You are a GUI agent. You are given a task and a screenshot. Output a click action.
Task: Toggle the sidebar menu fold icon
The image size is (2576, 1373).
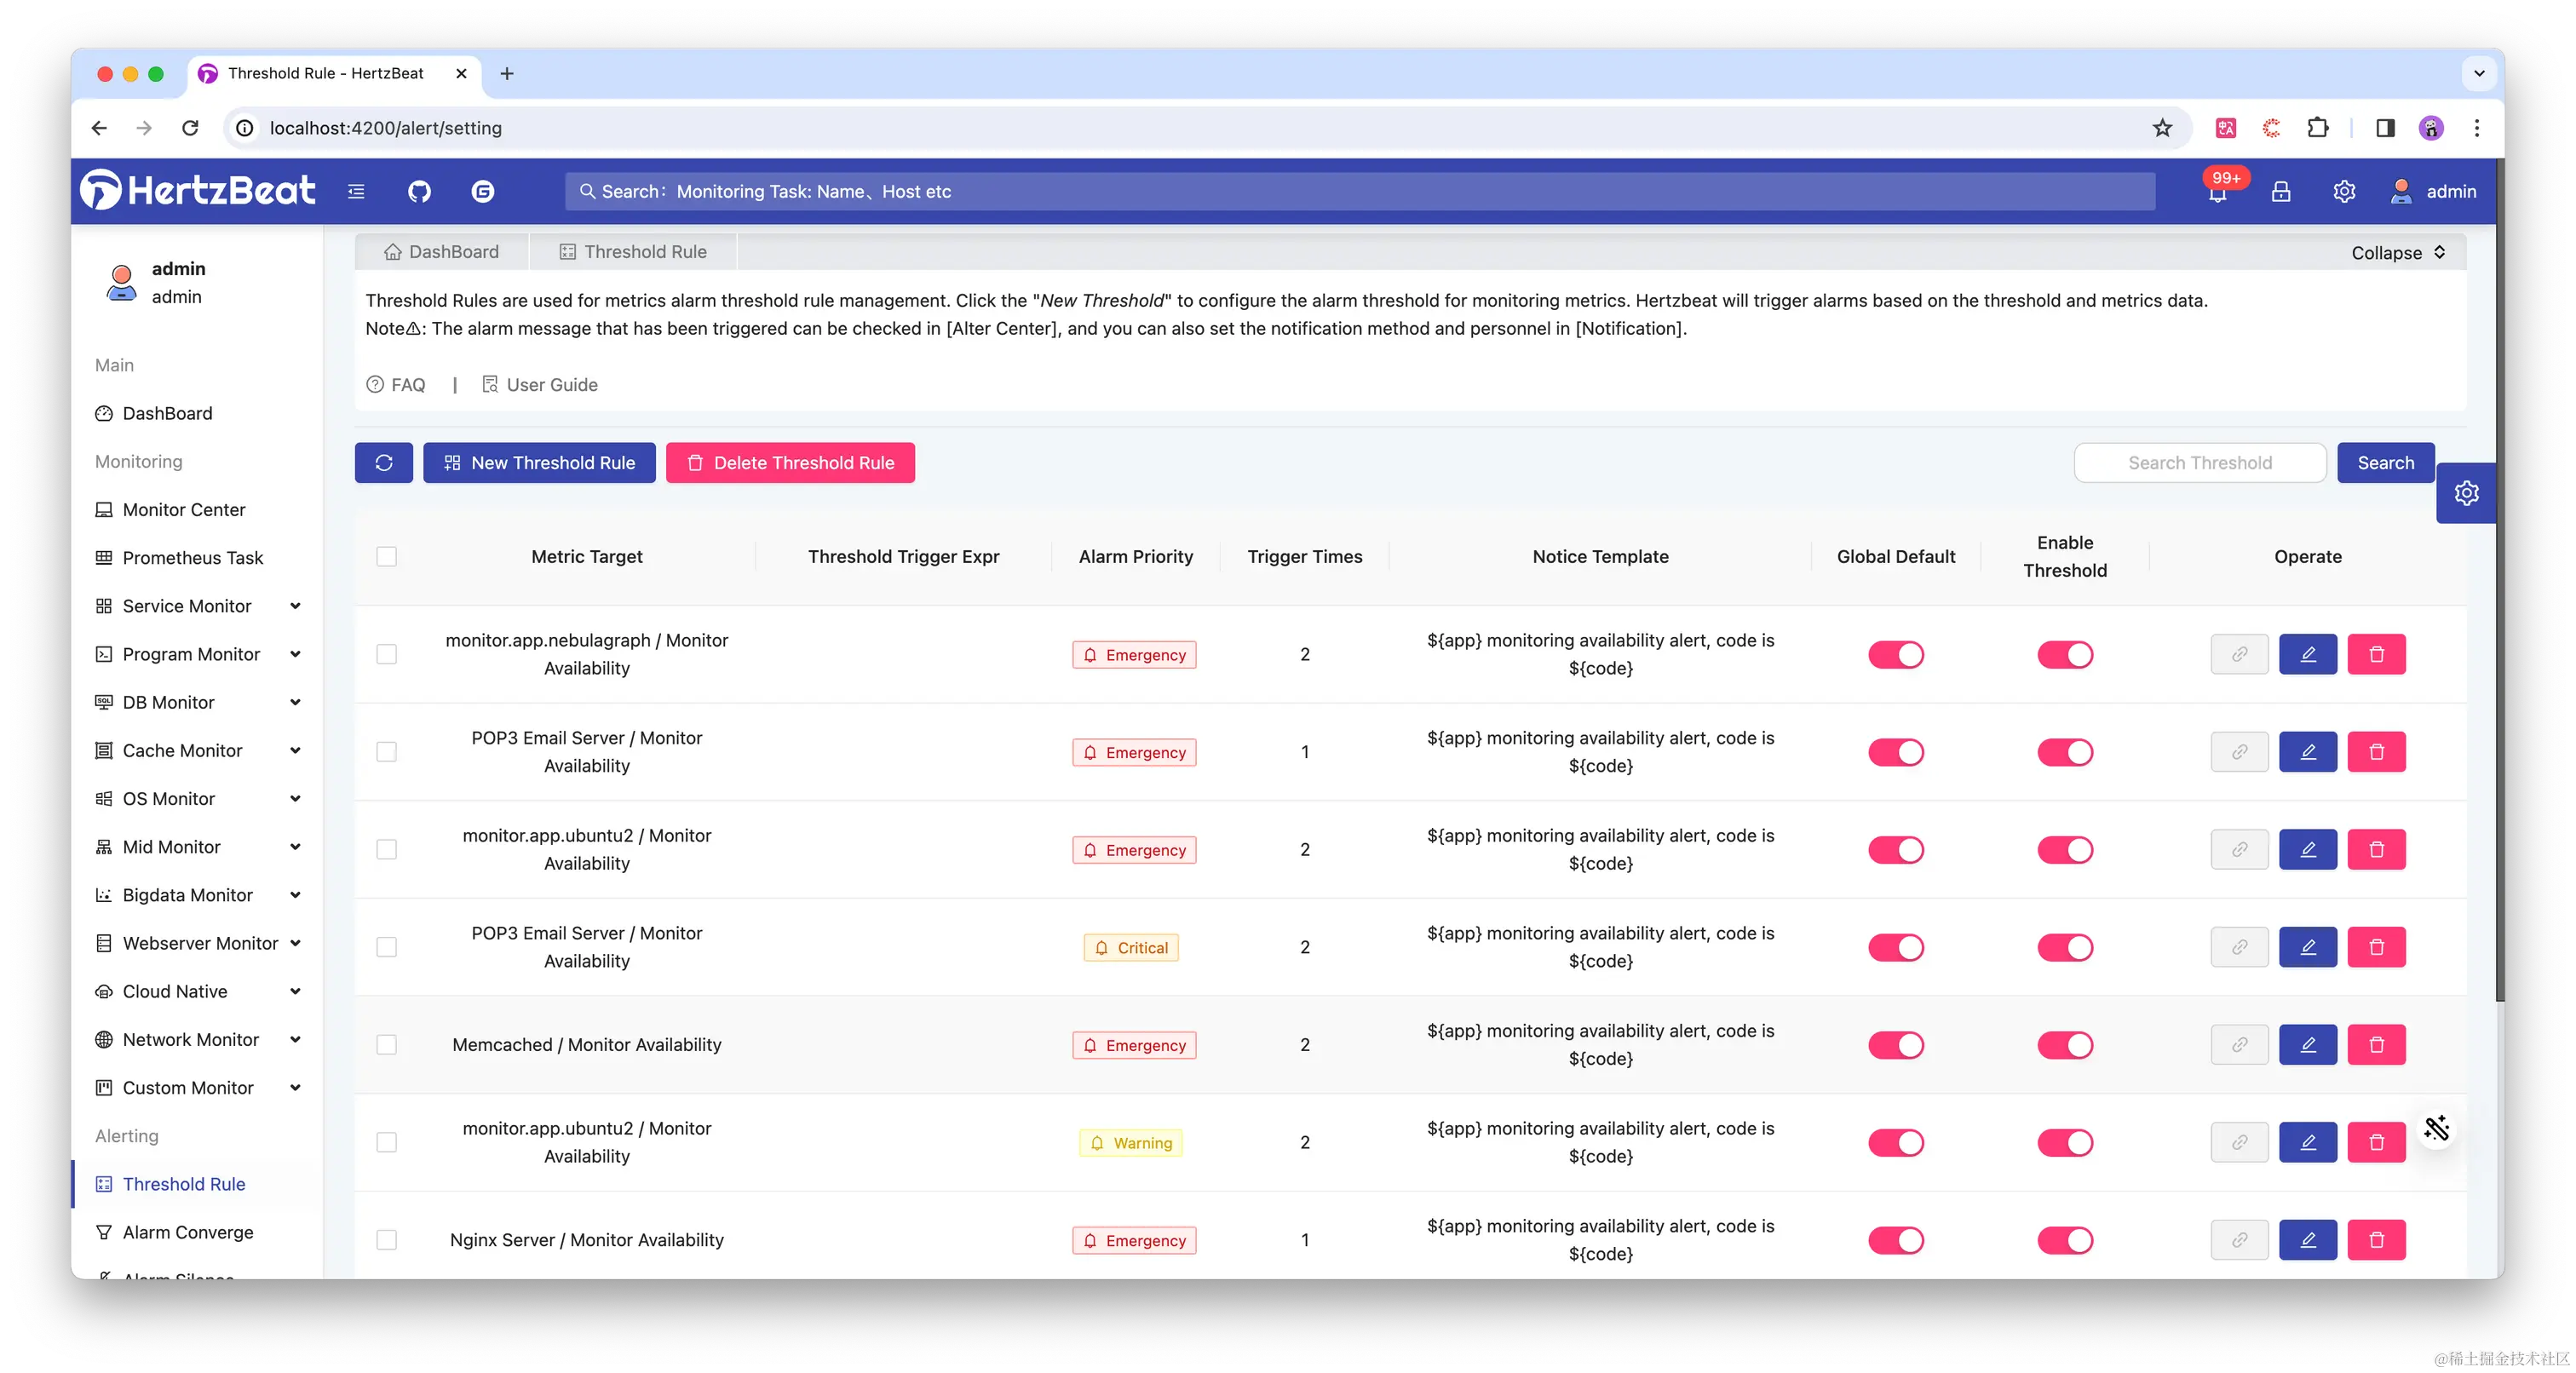click(x=356, y=191)
